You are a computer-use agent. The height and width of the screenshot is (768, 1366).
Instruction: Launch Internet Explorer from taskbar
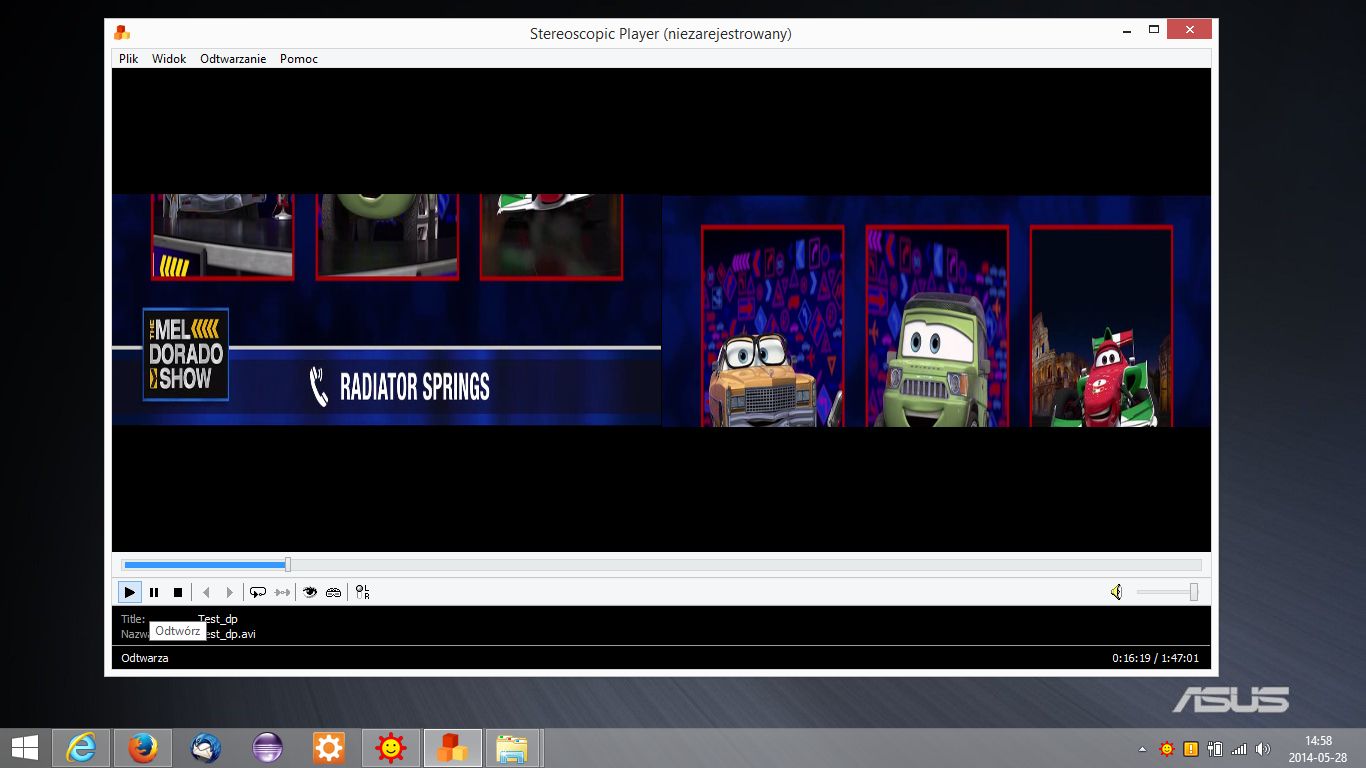pos(81,747)
